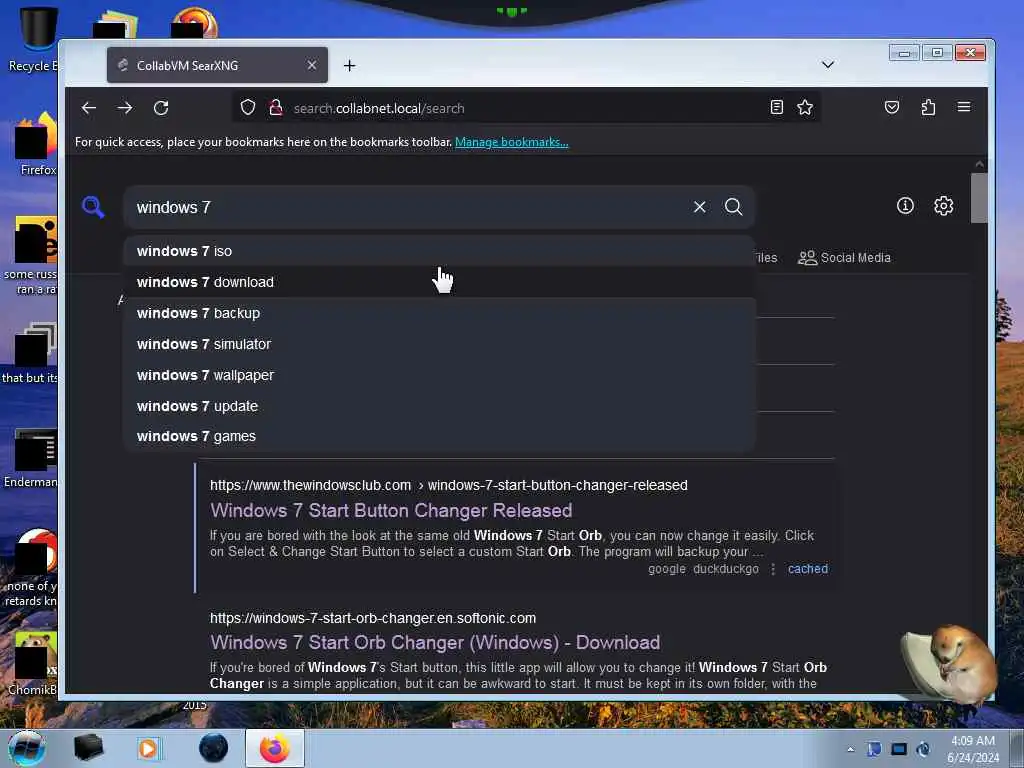Open a new tab with the plus button
The height and width of the screenshot is (768, 1024).
(x=349, y=65)
